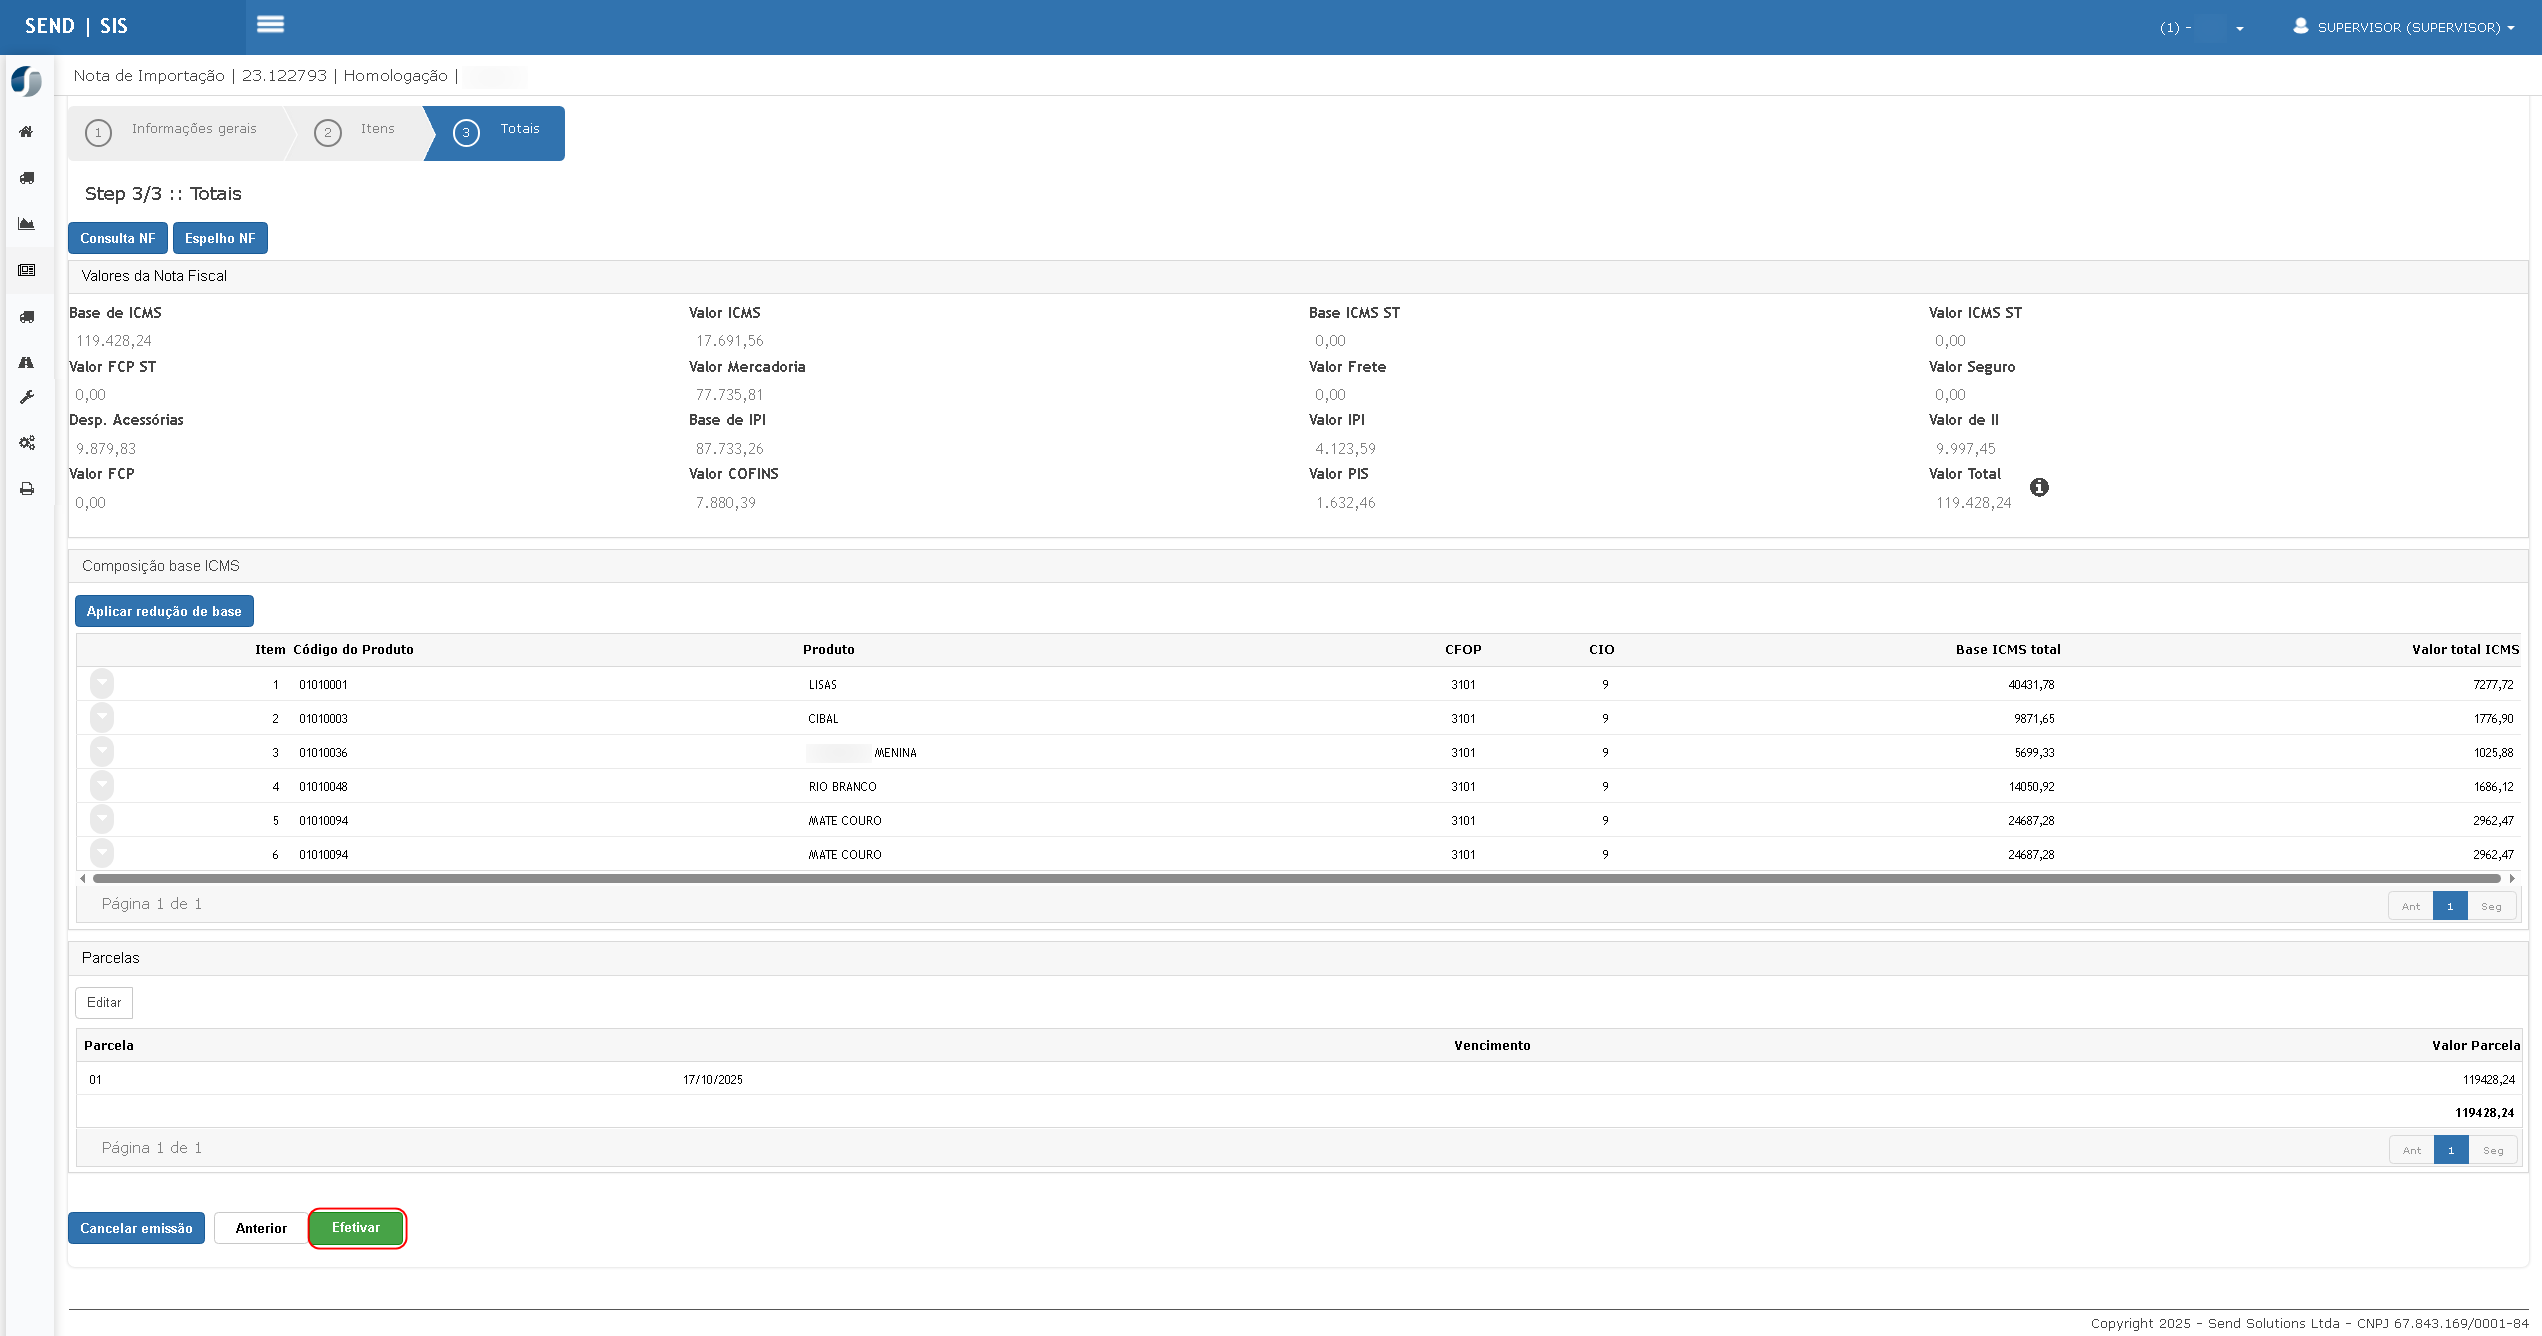
Task: Click the printer icon in sidebar
Action: click(27, 489)
